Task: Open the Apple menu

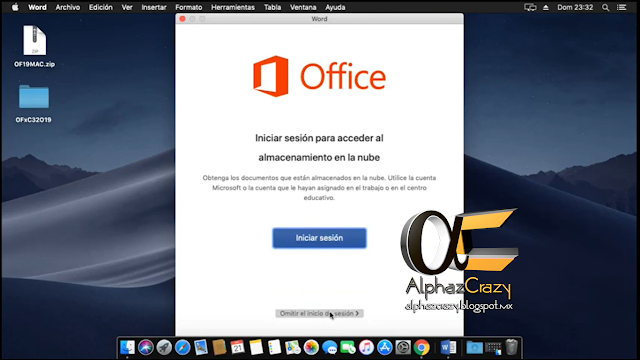Action: [x=15, y=7]
